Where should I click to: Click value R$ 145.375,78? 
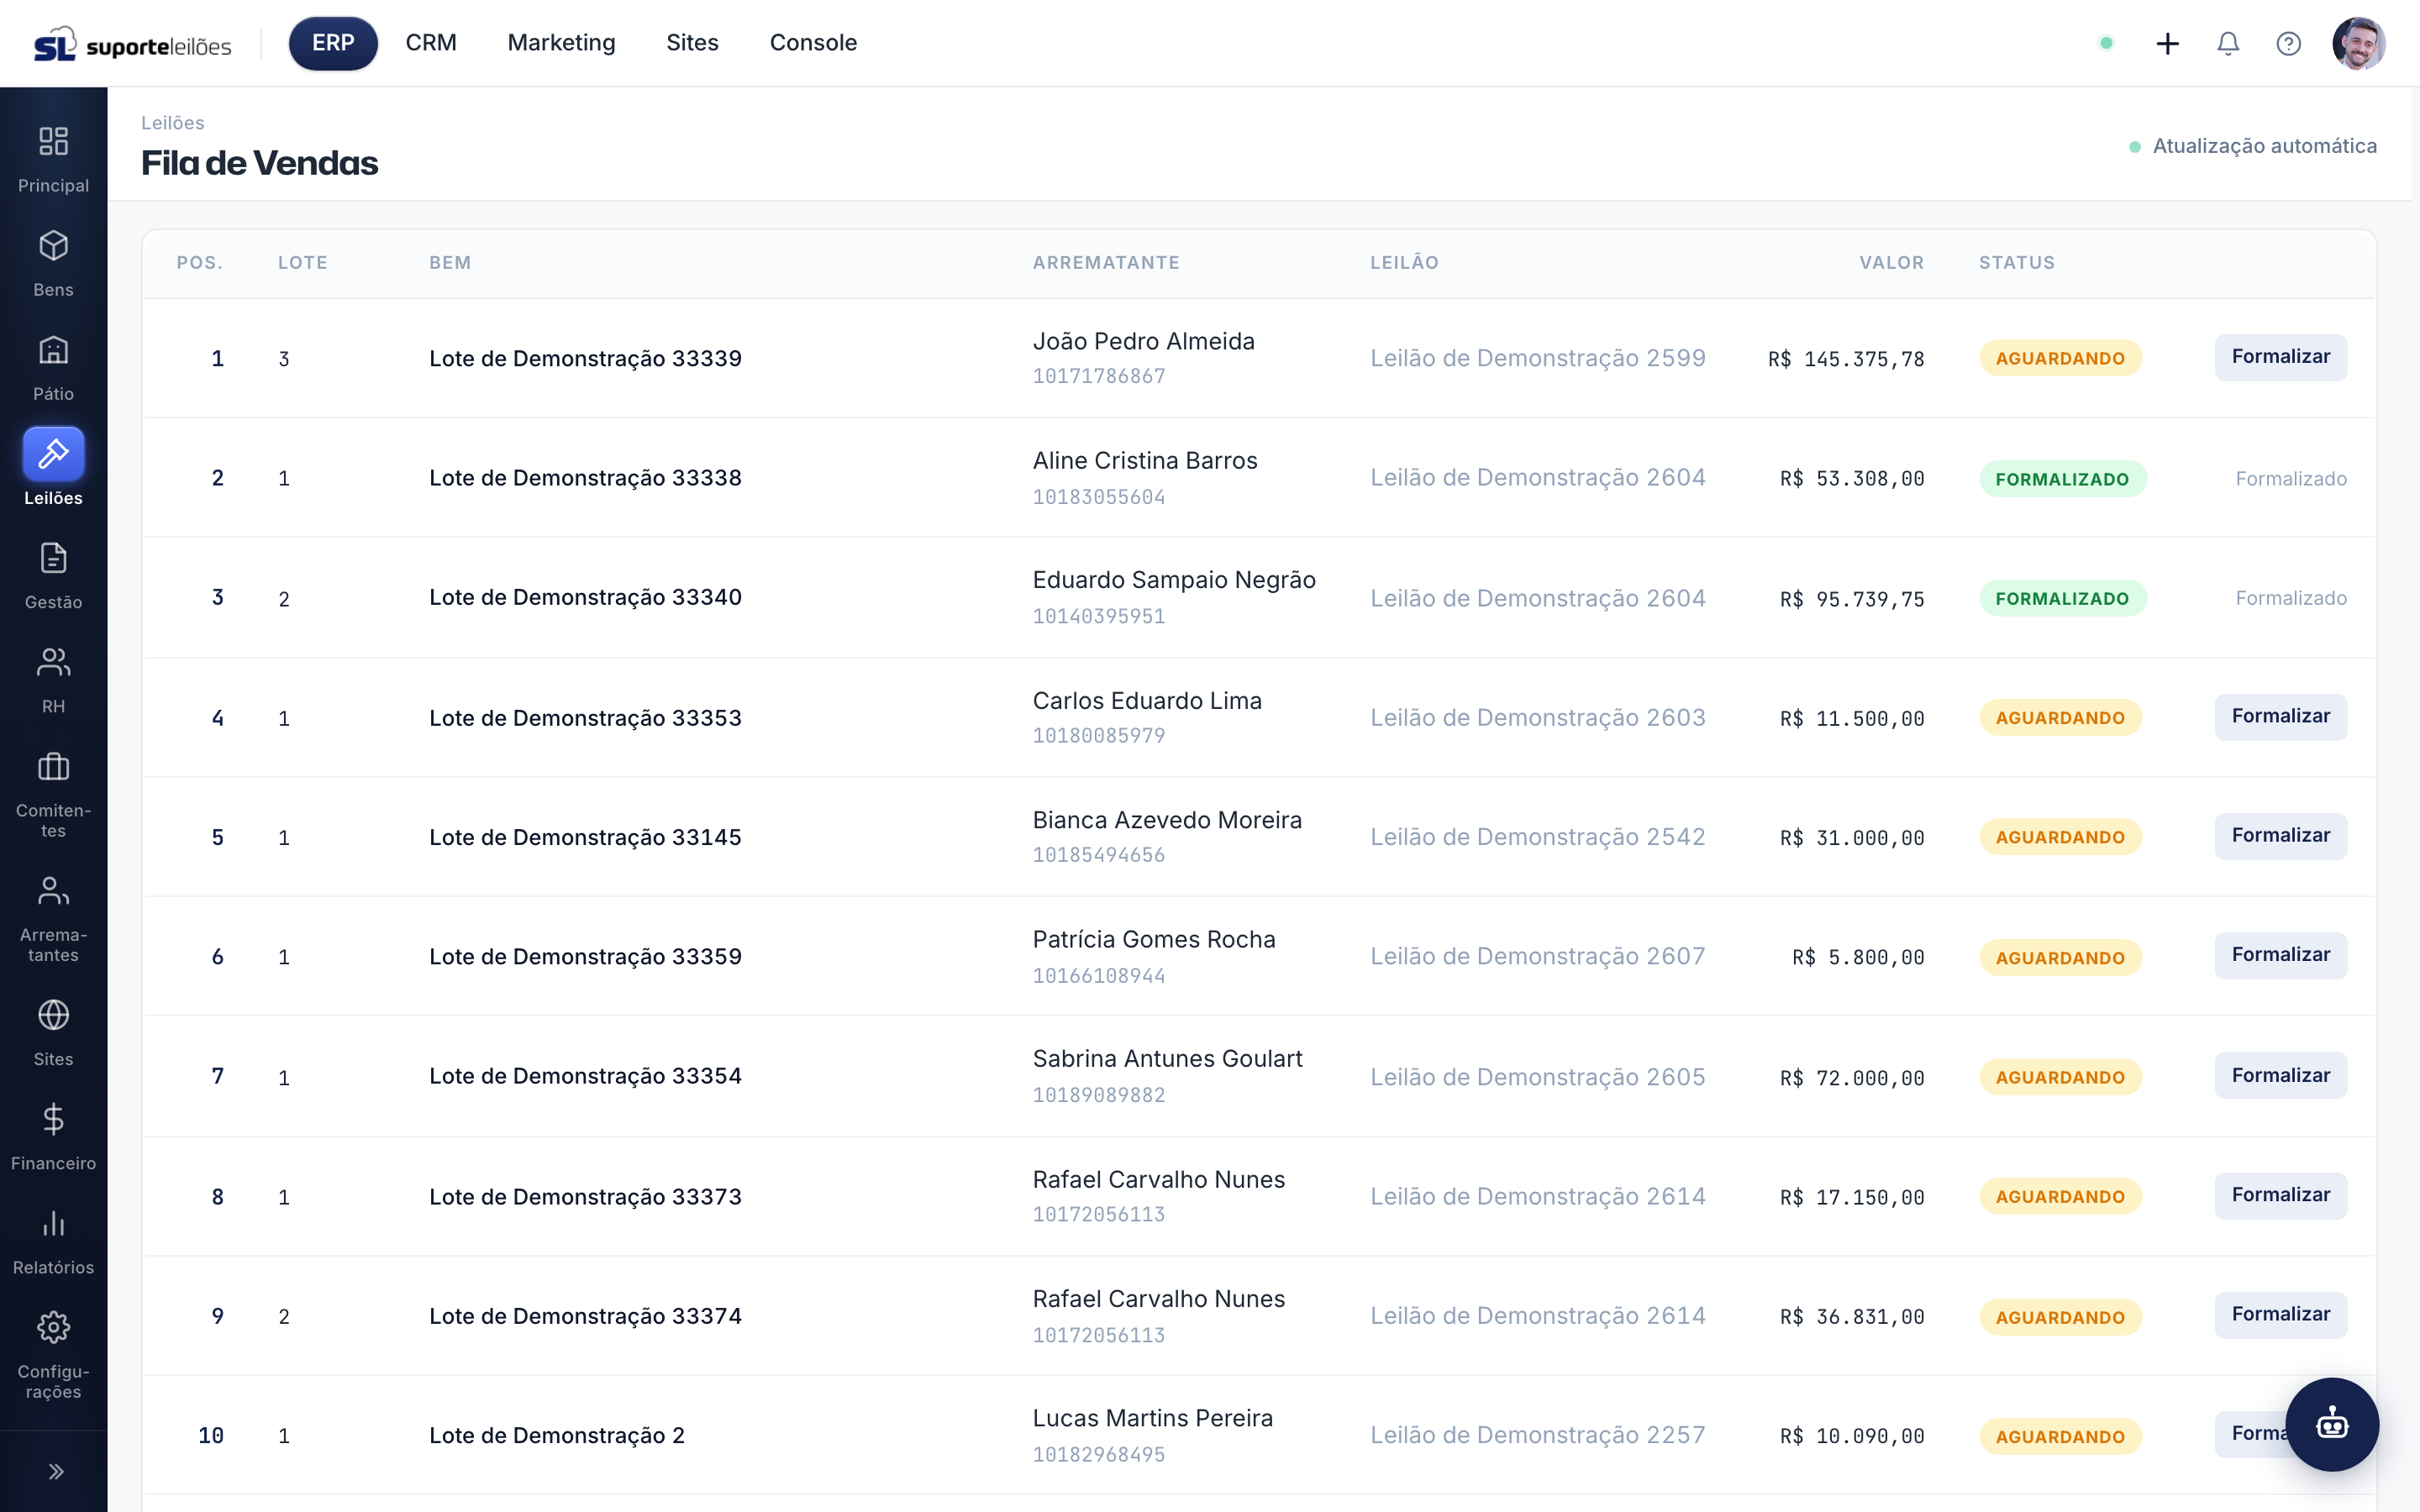[x=1846, y=359]
